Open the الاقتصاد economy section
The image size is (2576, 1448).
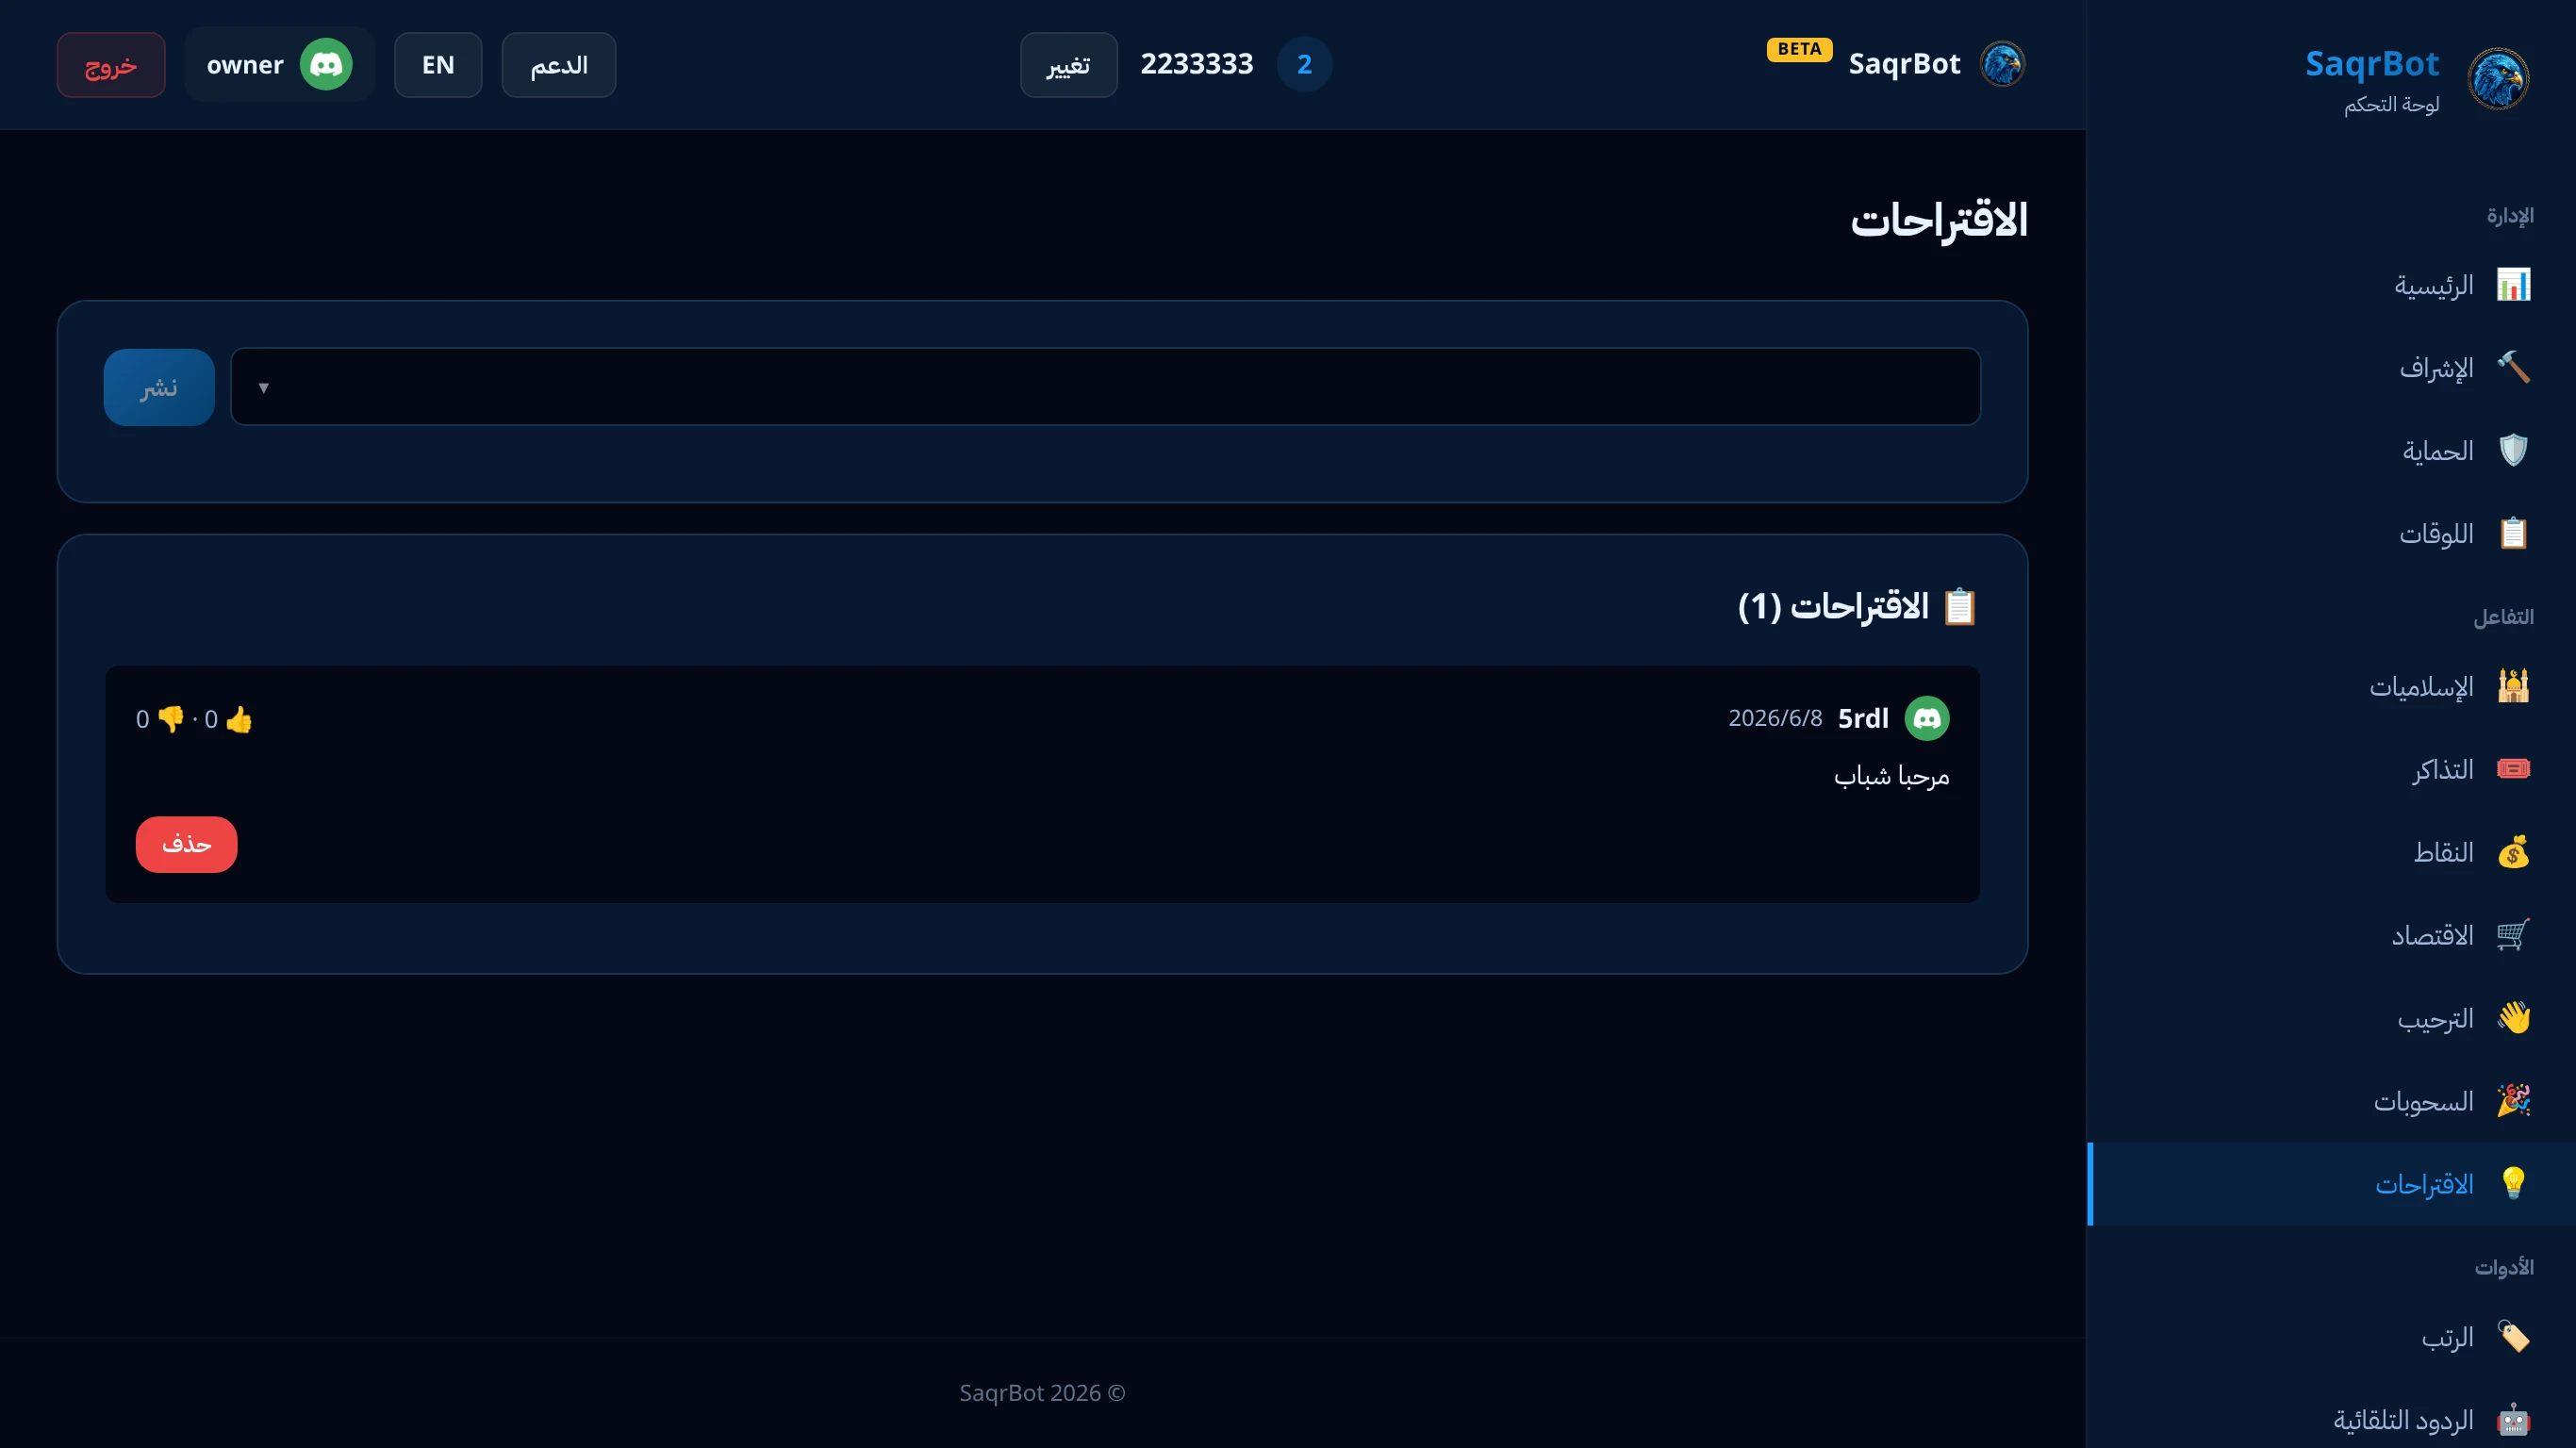click(x=2331, y=935)
